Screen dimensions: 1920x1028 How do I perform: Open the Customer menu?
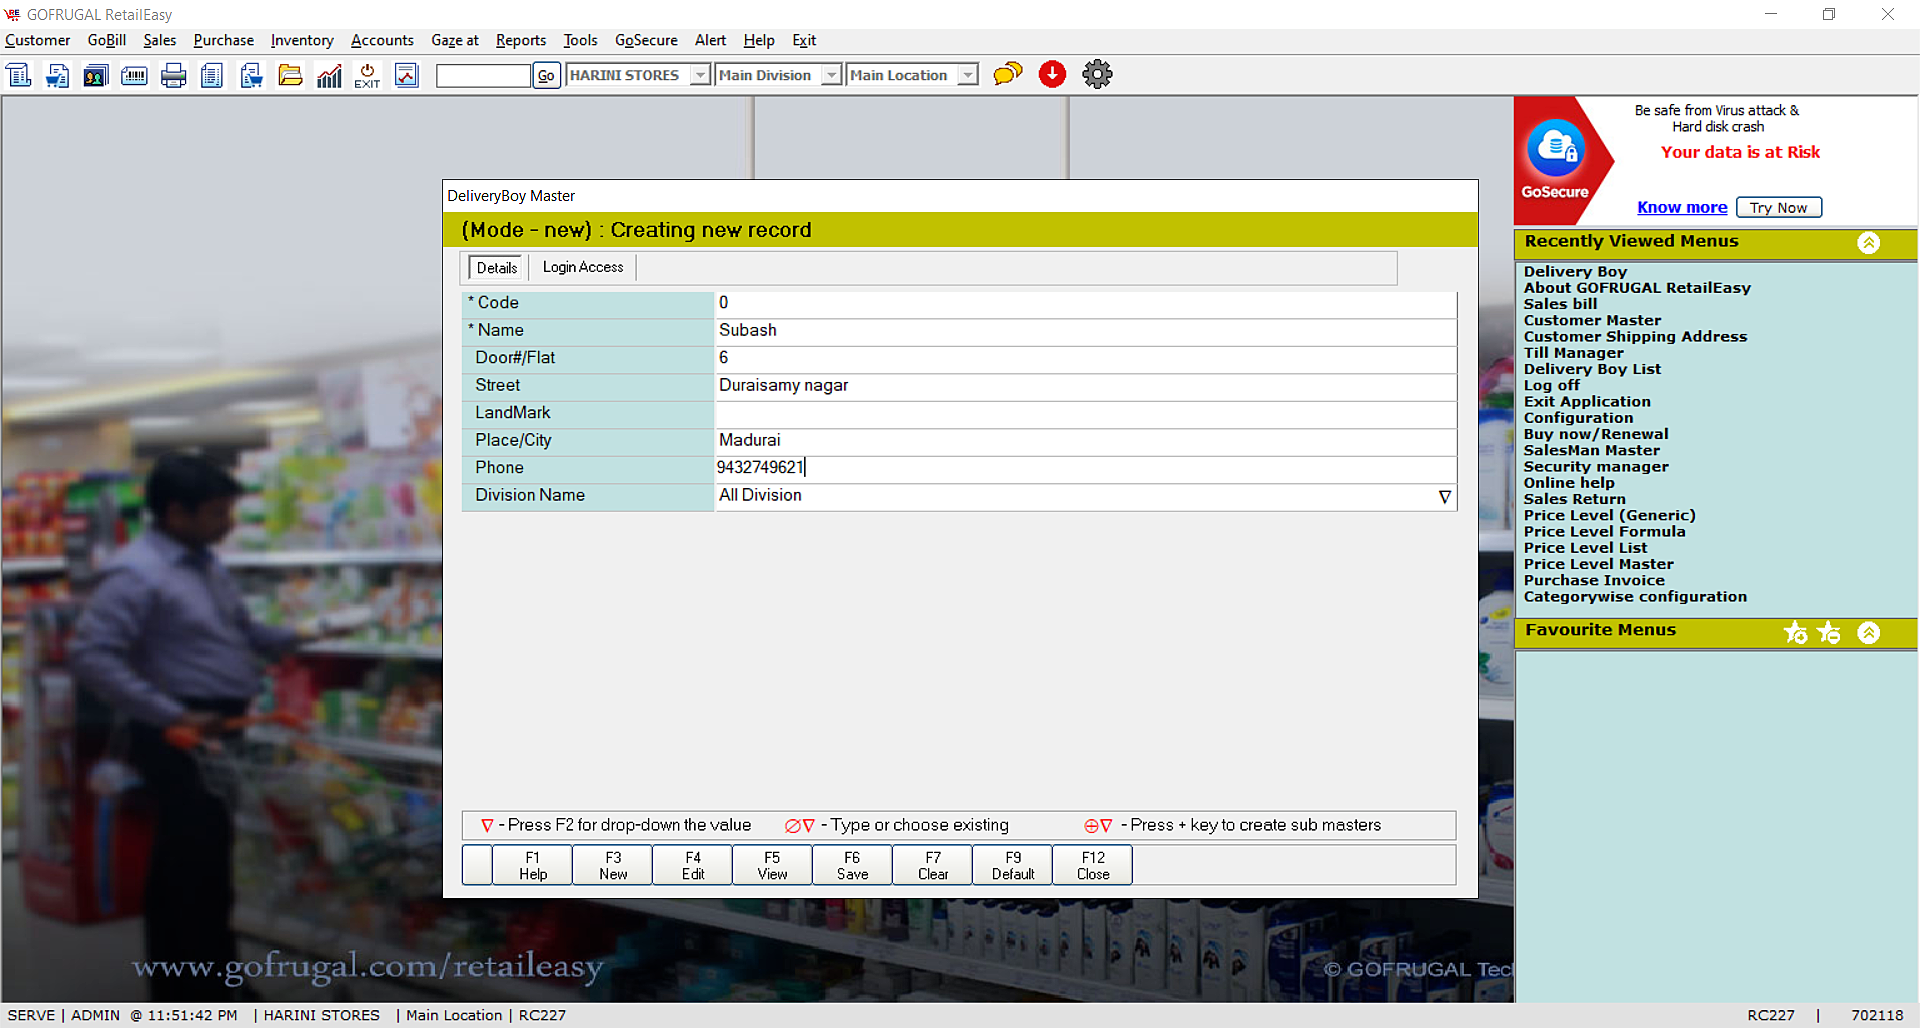tap(37, 40)
